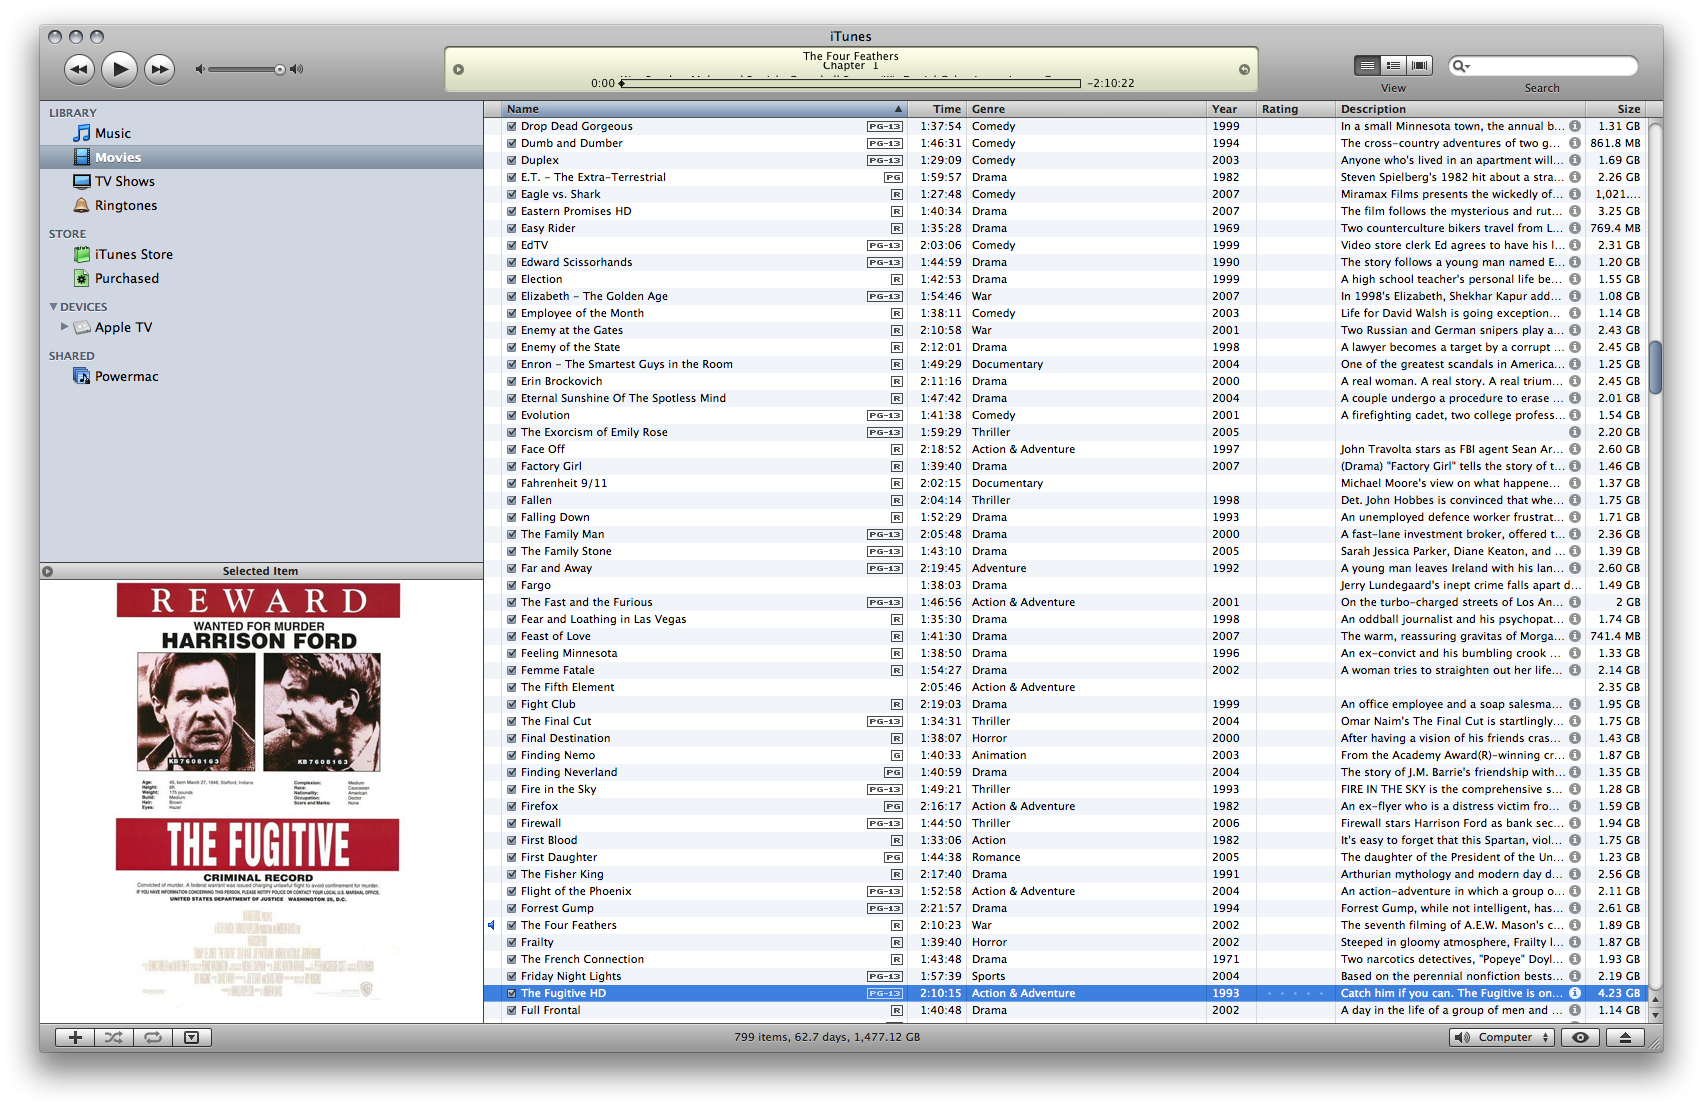Viewport: 1703px width, 1107px height.
Task: Expand the Apple TV disclosure triangle
Action: click(x=65, y=327)
